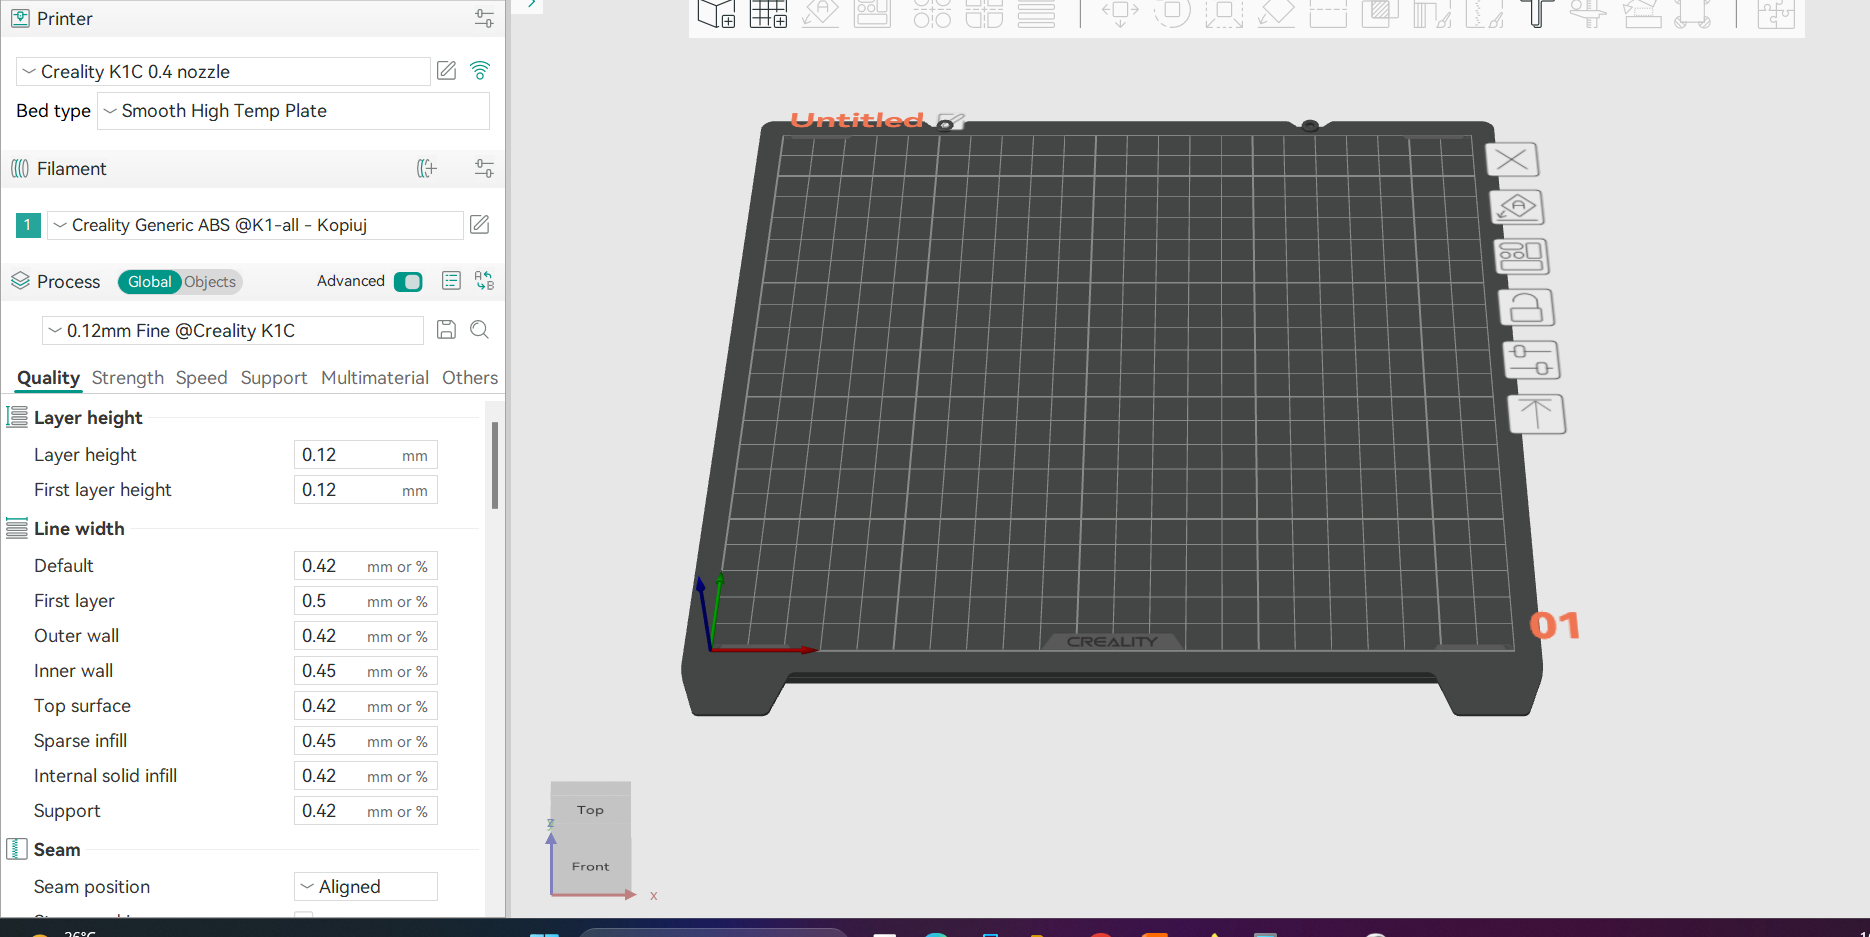
Task: Click the compare presets icon
Action: (484, 281)
